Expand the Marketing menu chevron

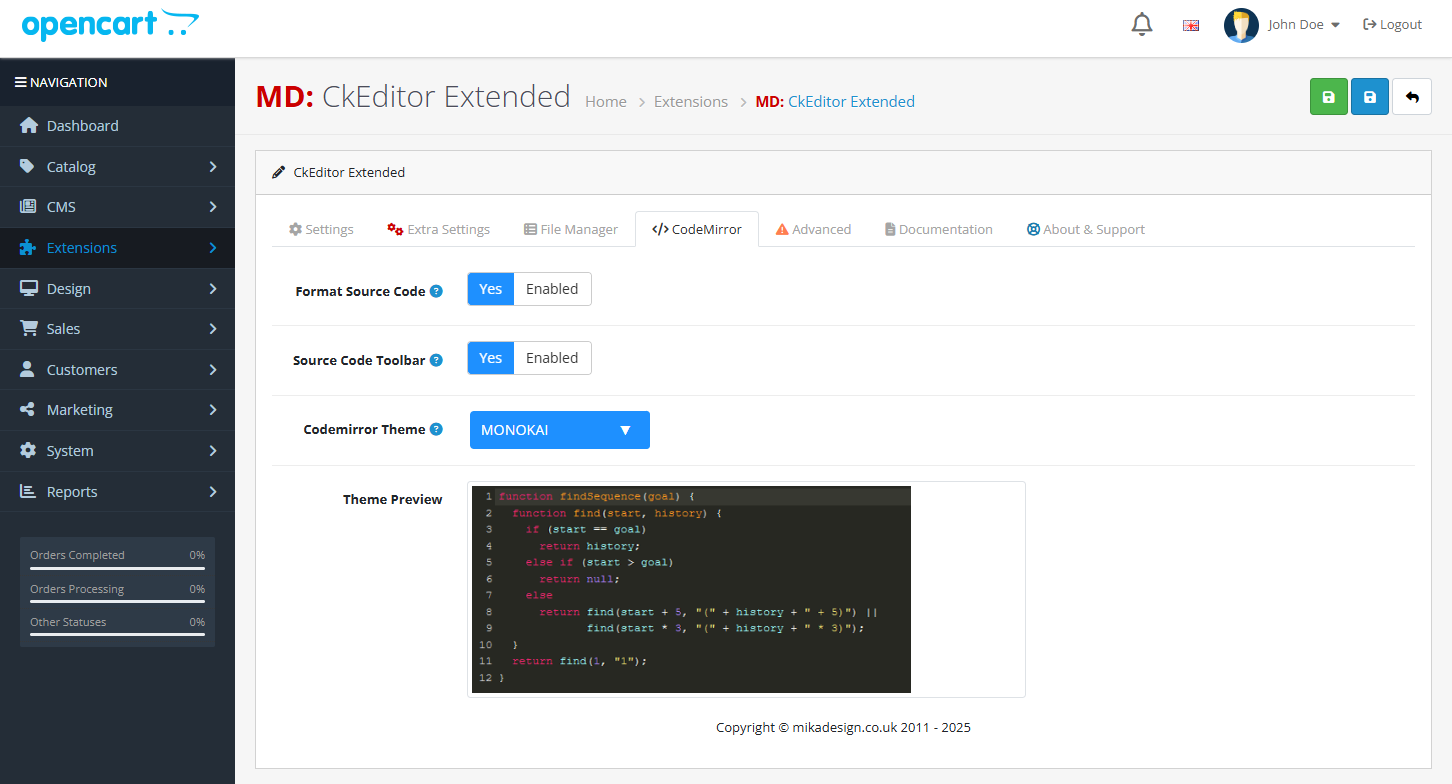point(213,410)
